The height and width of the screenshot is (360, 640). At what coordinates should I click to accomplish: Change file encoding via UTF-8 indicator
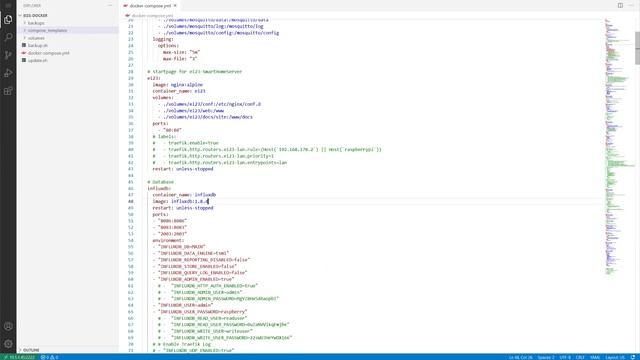(x=565, y=357)
